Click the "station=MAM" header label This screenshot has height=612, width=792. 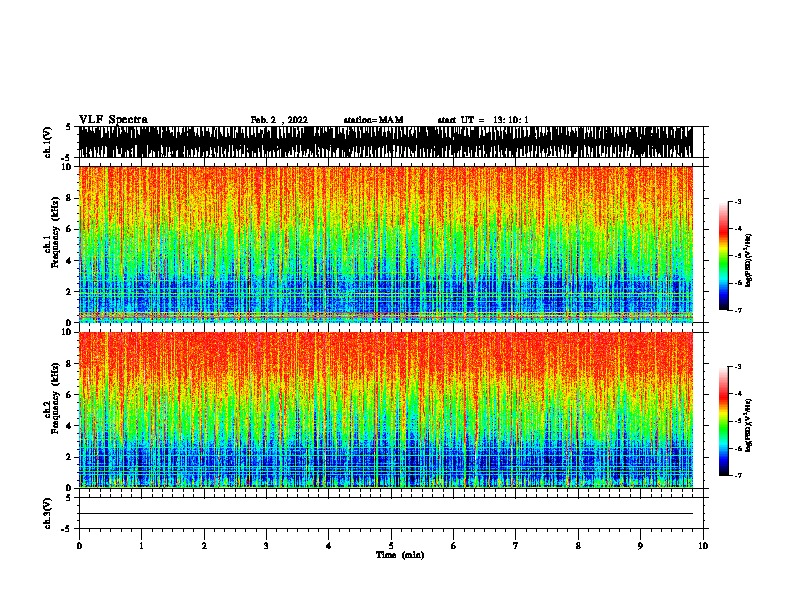[373, 120]
